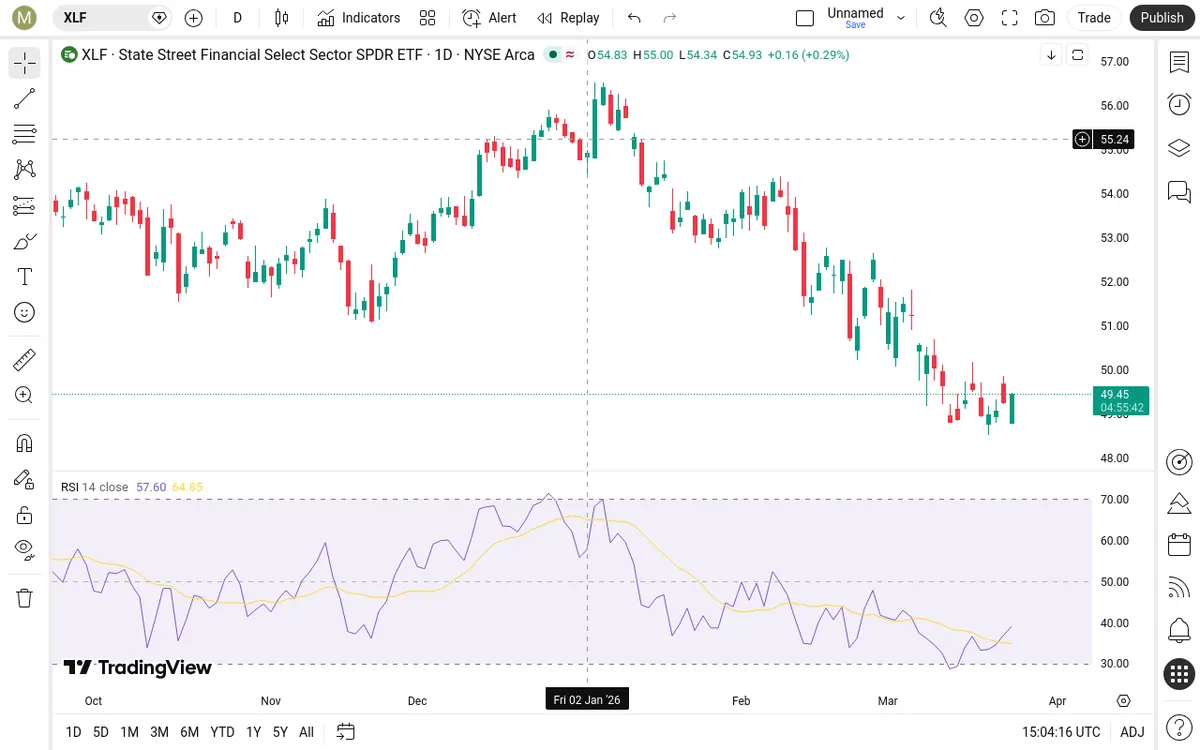
Task: Open the watchlist panel in right sidebar
Action: tap(1179, 62)
